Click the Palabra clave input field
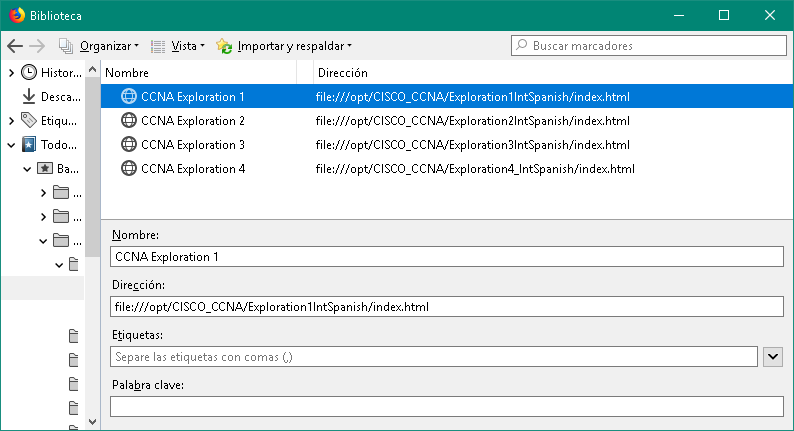The width and height of the screenshot is (794, 431). tap(447, 407)
